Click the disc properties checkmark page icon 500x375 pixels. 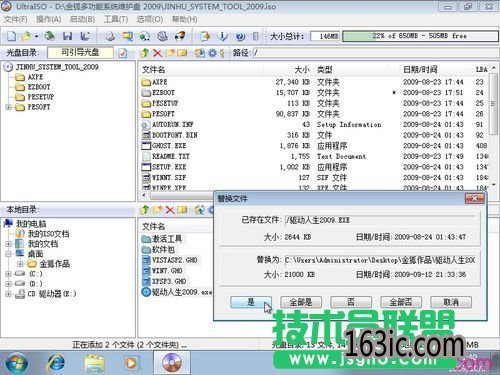pyautogui.click(x=123, y=53)
